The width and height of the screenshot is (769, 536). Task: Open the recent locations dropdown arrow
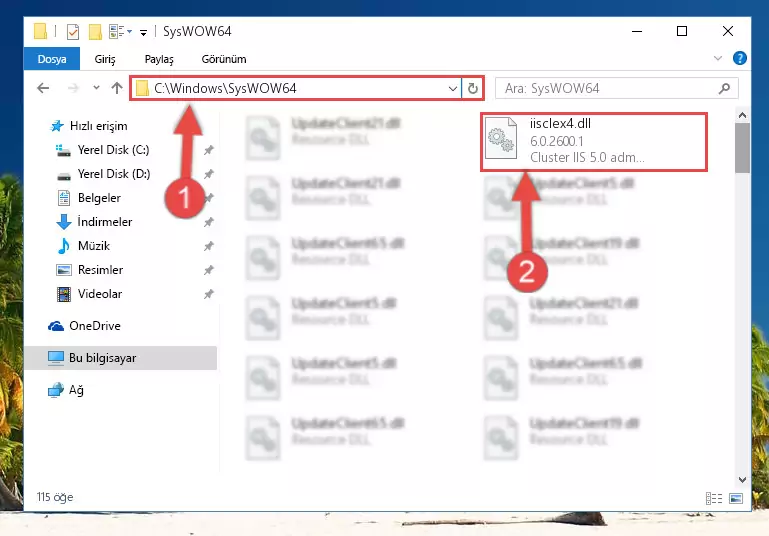[x=96, y=88]
